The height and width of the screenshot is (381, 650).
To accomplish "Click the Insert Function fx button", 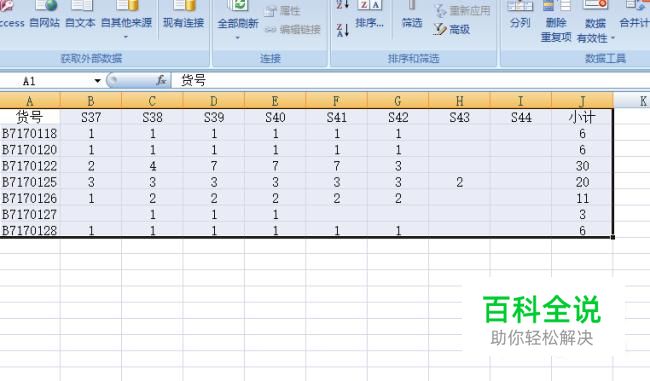I will tap(161, 80).
